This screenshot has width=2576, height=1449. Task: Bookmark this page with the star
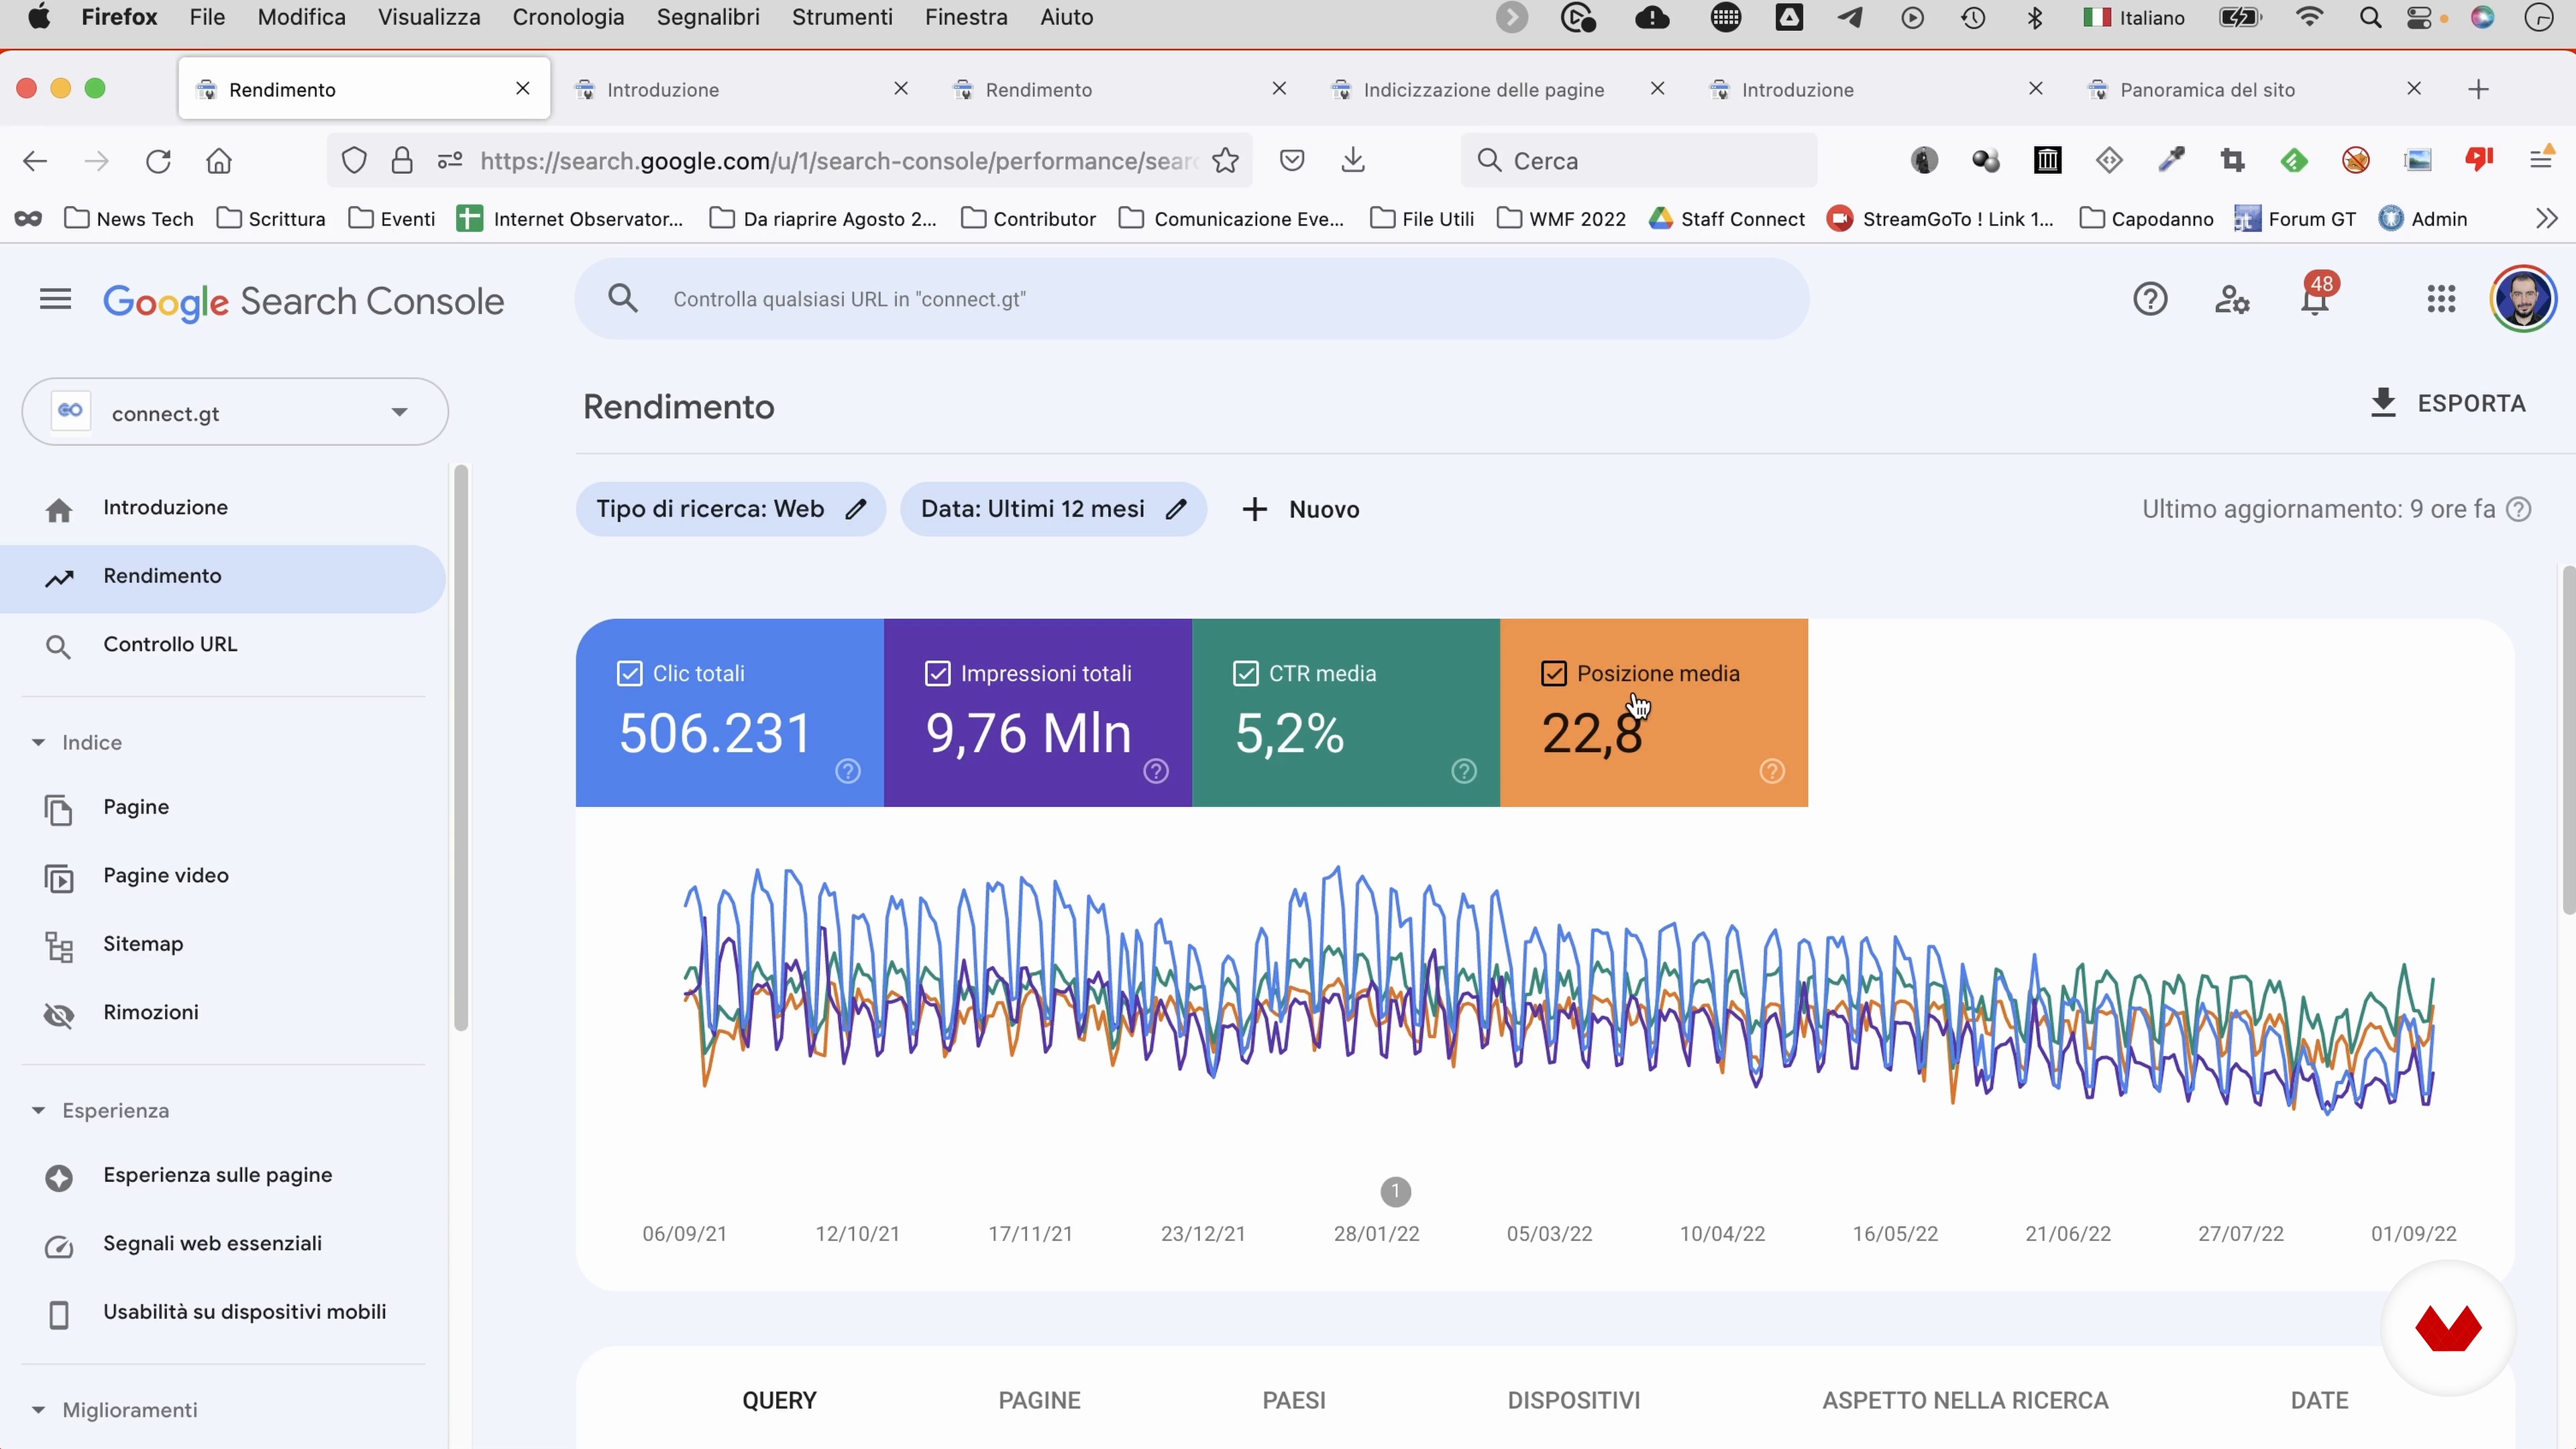coord(1225,161)
